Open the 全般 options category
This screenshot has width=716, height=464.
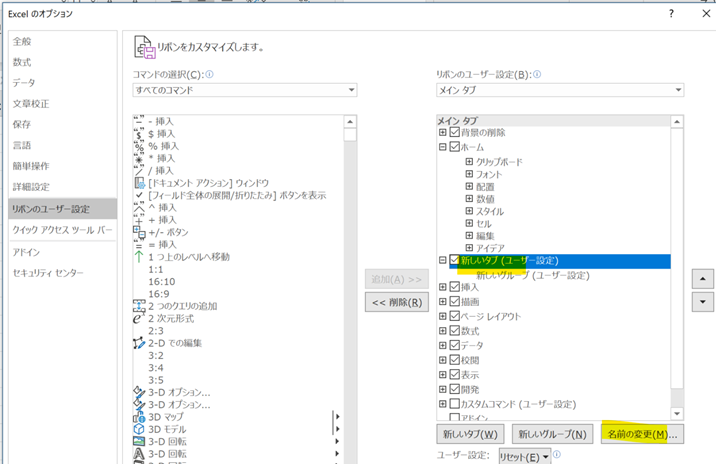63,42
